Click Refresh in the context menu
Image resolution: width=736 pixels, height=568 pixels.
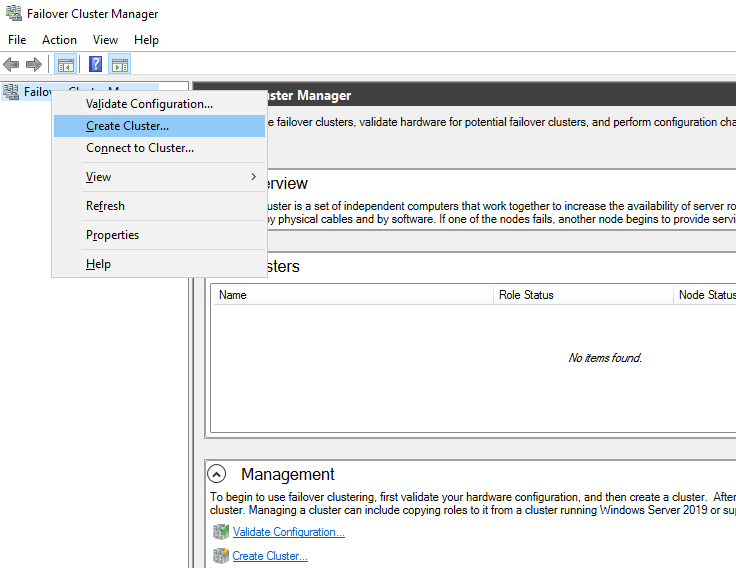click(x=160, y=206)
